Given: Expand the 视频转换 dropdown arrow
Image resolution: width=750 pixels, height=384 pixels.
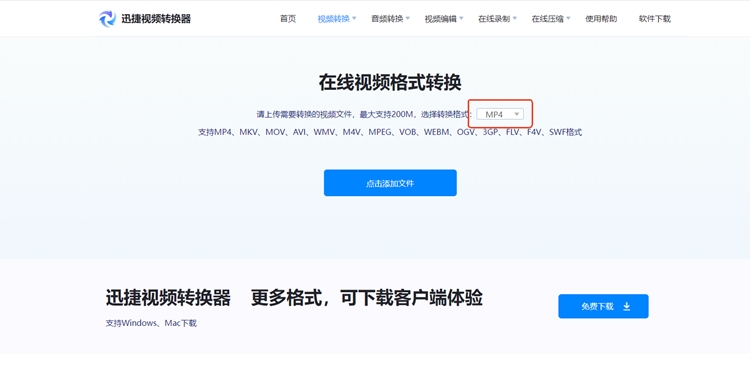Looking at the screenshot, I should [x=354, y=19].
